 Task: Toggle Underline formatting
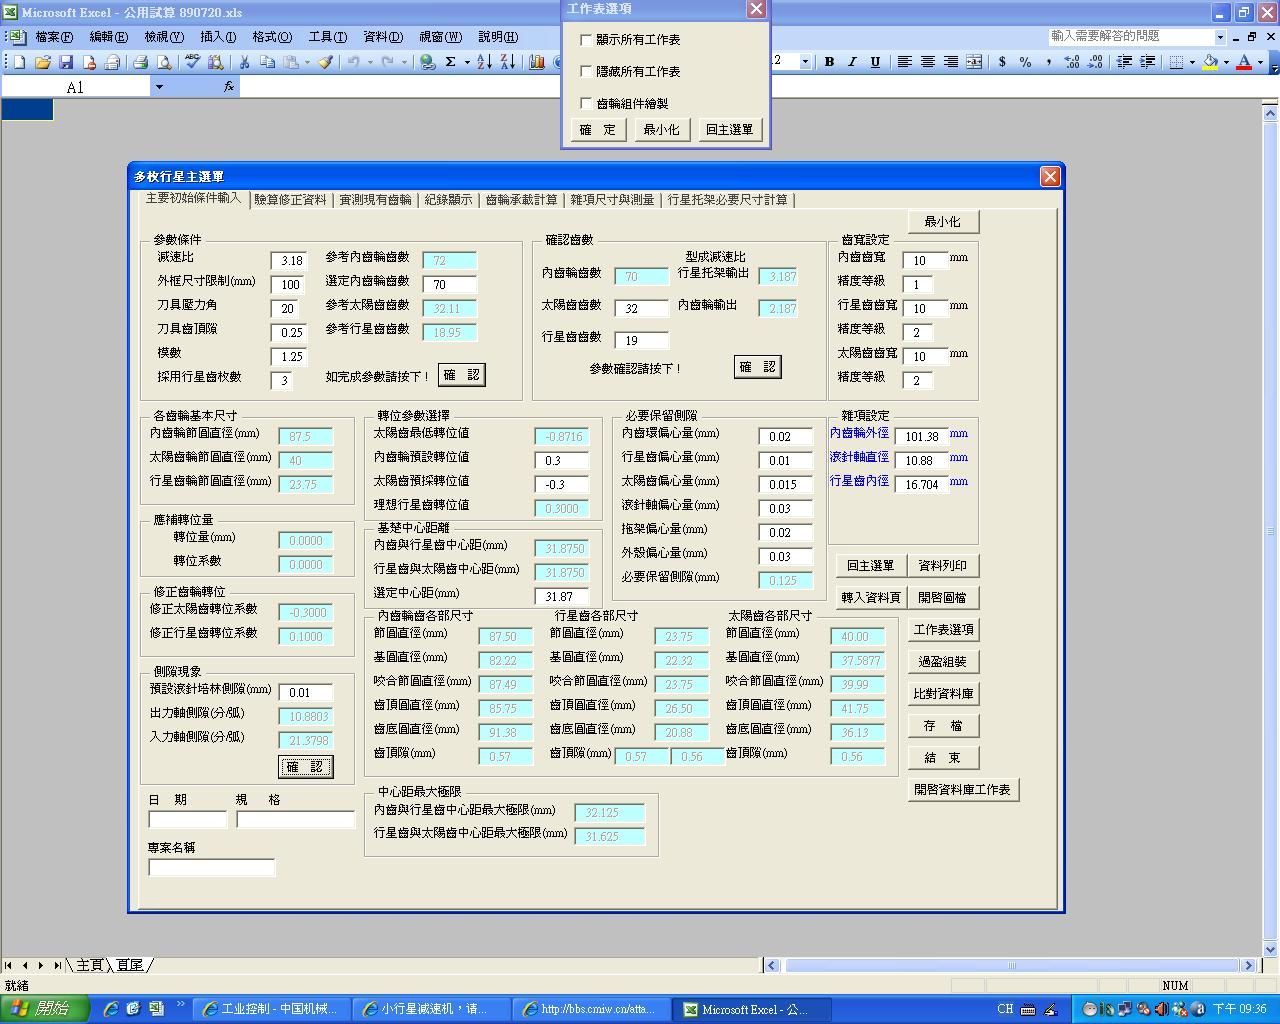tap(875, 62)
